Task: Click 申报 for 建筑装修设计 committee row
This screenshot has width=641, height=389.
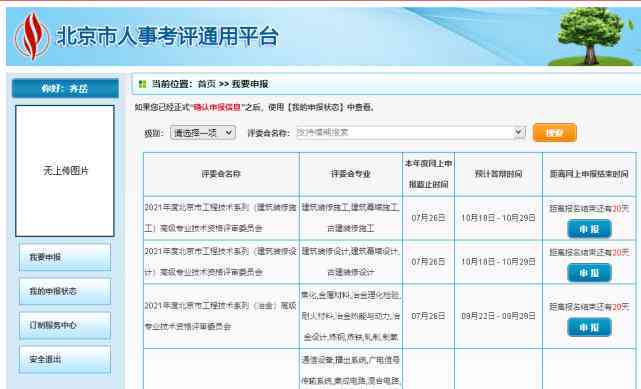Action: point(589,273)
